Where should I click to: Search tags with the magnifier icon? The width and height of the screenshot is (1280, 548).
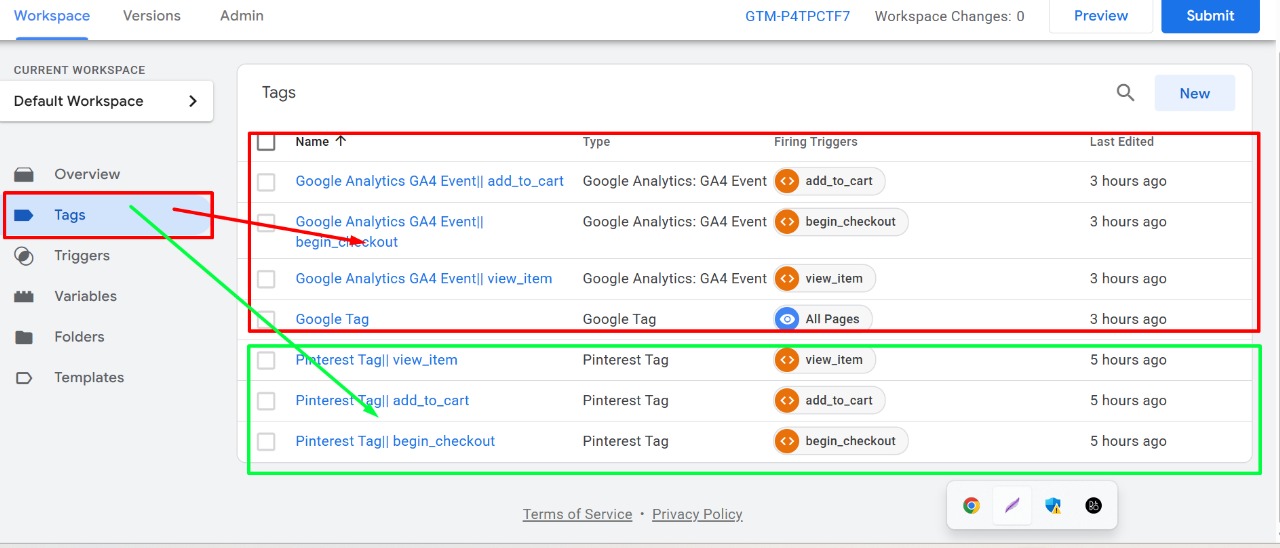coord(1125,93)
